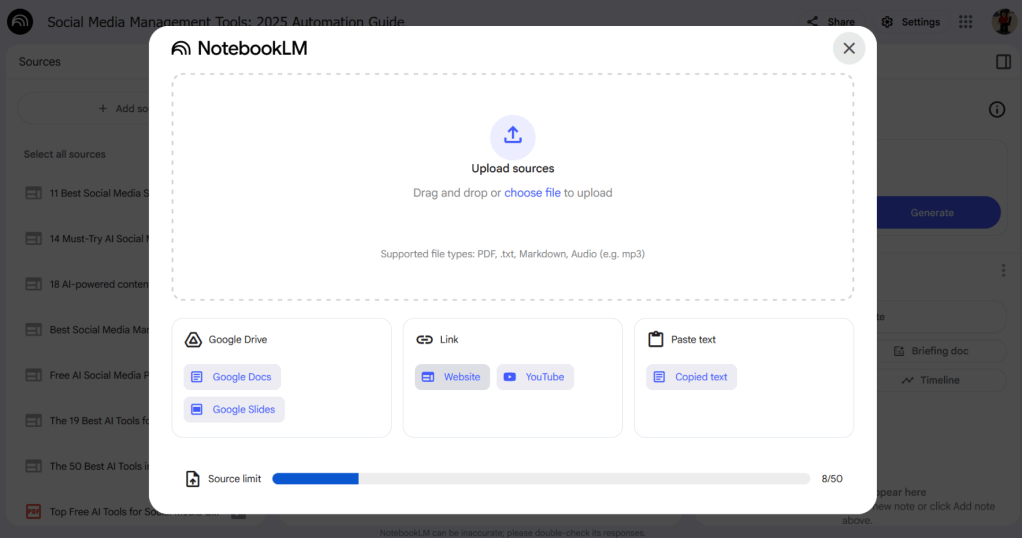
Task: Click the Source limit progress bar
Action: [x=541, y=479]
